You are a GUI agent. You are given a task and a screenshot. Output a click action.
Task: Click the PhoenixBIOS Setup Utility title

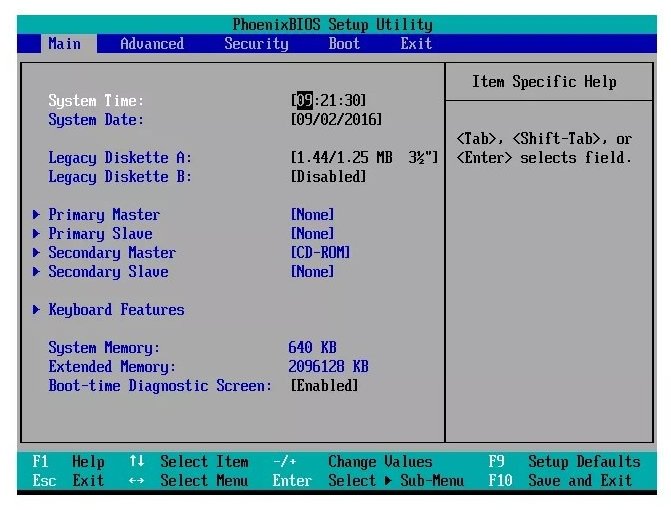333,25
